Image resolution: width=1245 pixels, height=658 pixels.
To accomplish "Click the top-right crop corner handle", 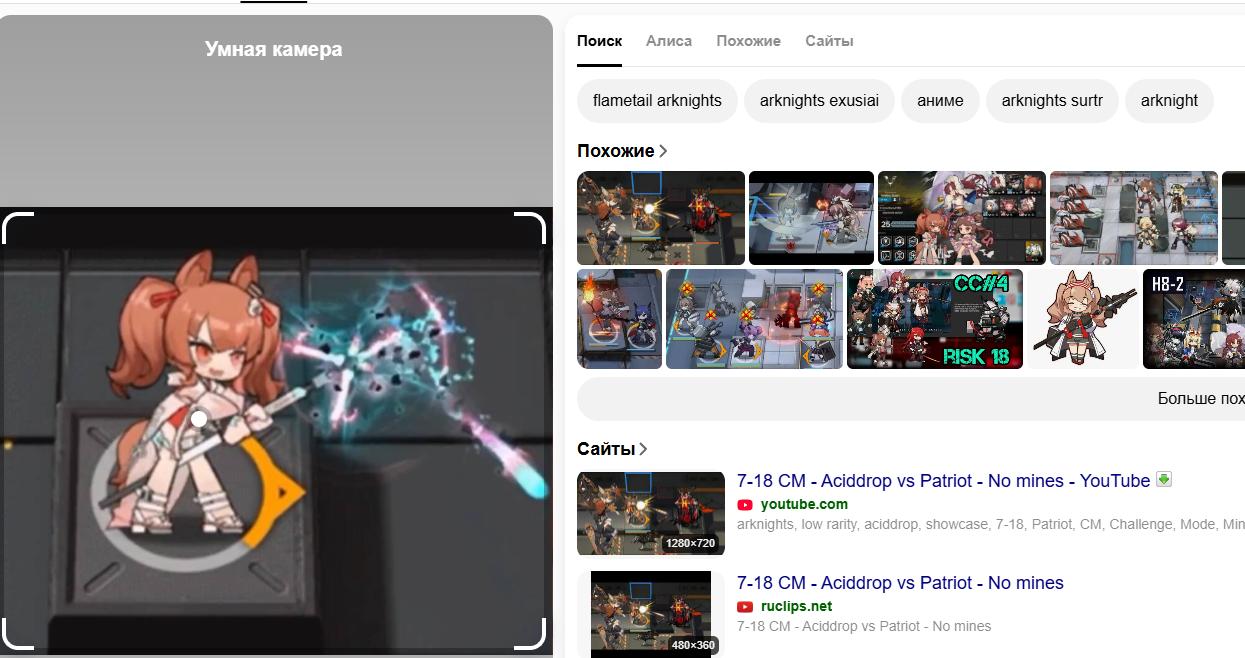I will (530, 226).
